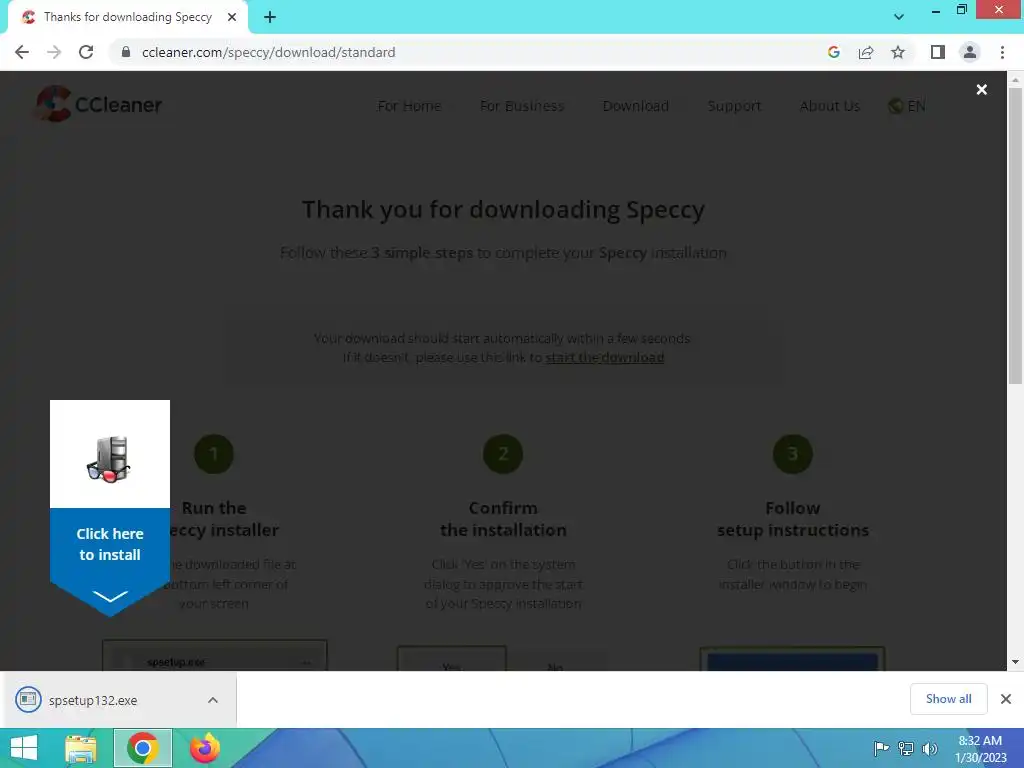Click the Follow setup instructions heading
The width and height of the screenshot is (1024, 768).
[793, 519]
